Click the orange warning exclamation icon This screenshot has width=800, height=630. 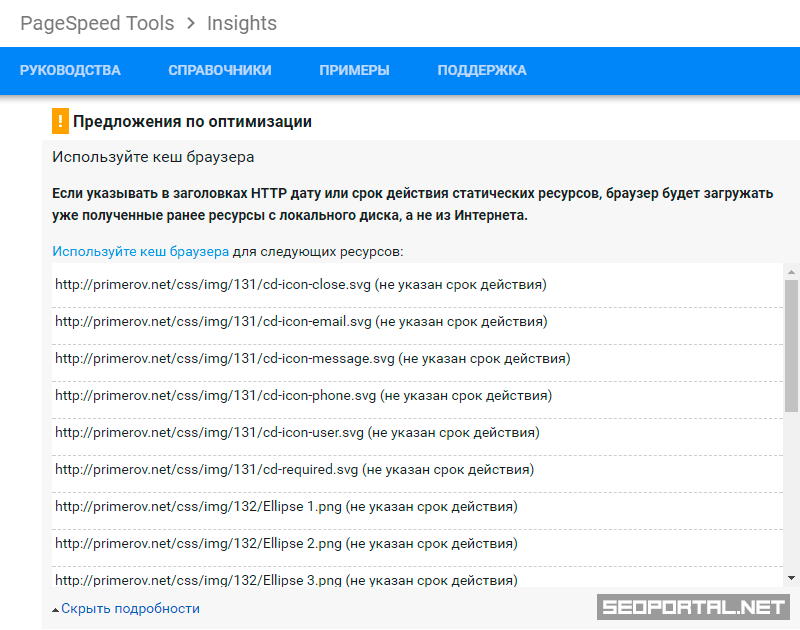coord(61,122)
